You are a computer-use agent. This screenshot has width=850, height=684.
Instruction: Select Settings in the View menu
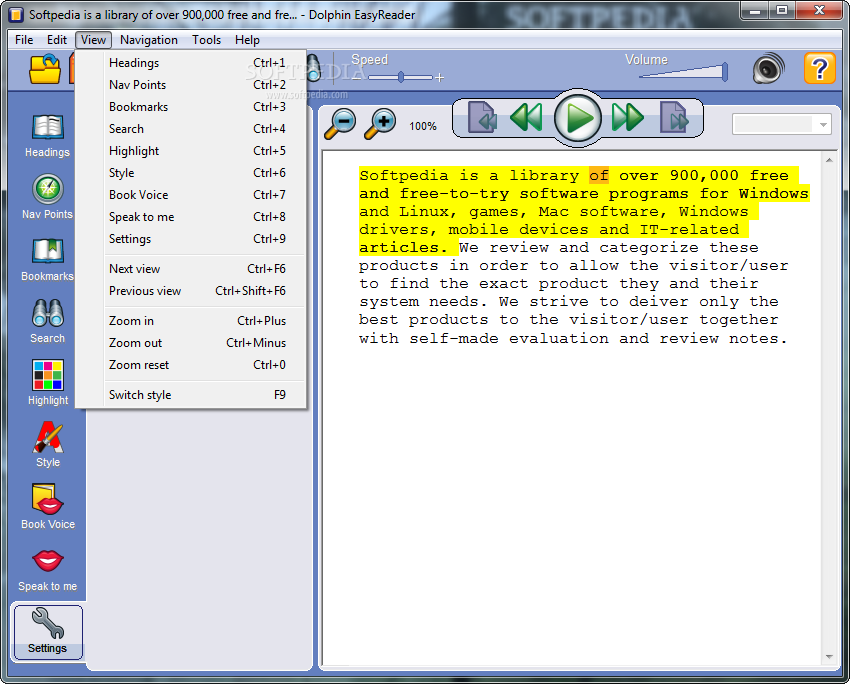pyautogui.click(x=191, y=239)
